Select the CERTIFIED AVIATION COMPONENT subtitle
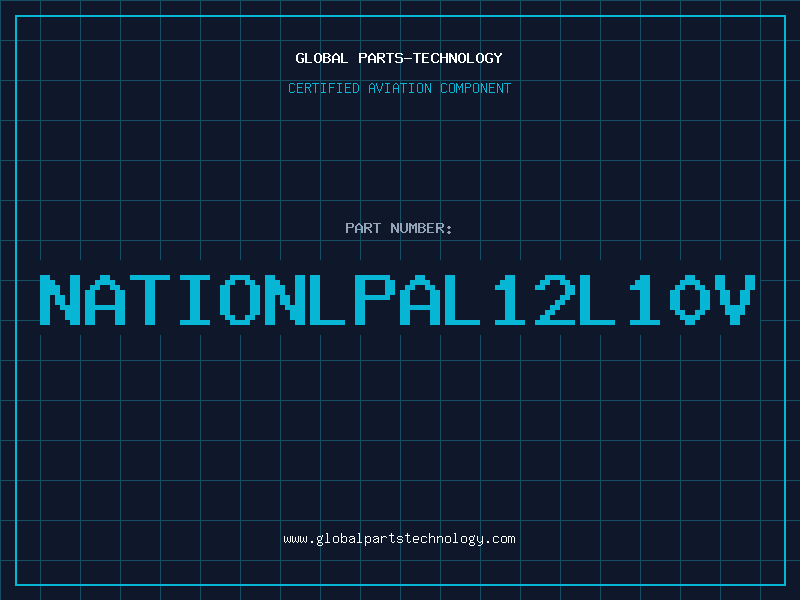The image size is (800, 600). coord(399,88)
